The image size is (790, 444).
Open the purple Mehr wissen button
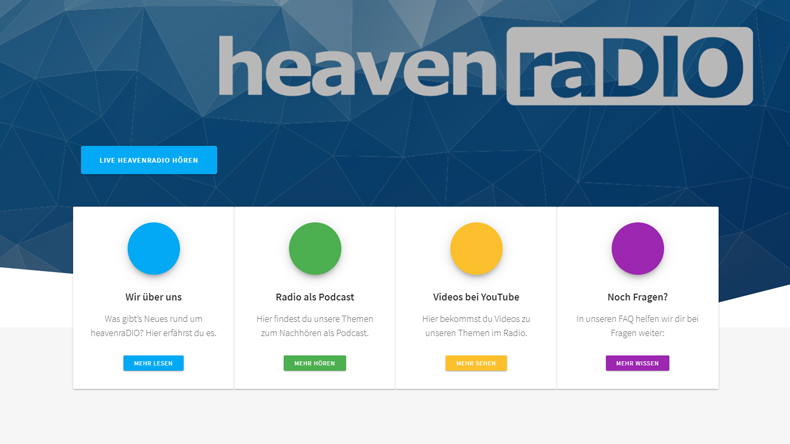637,363
